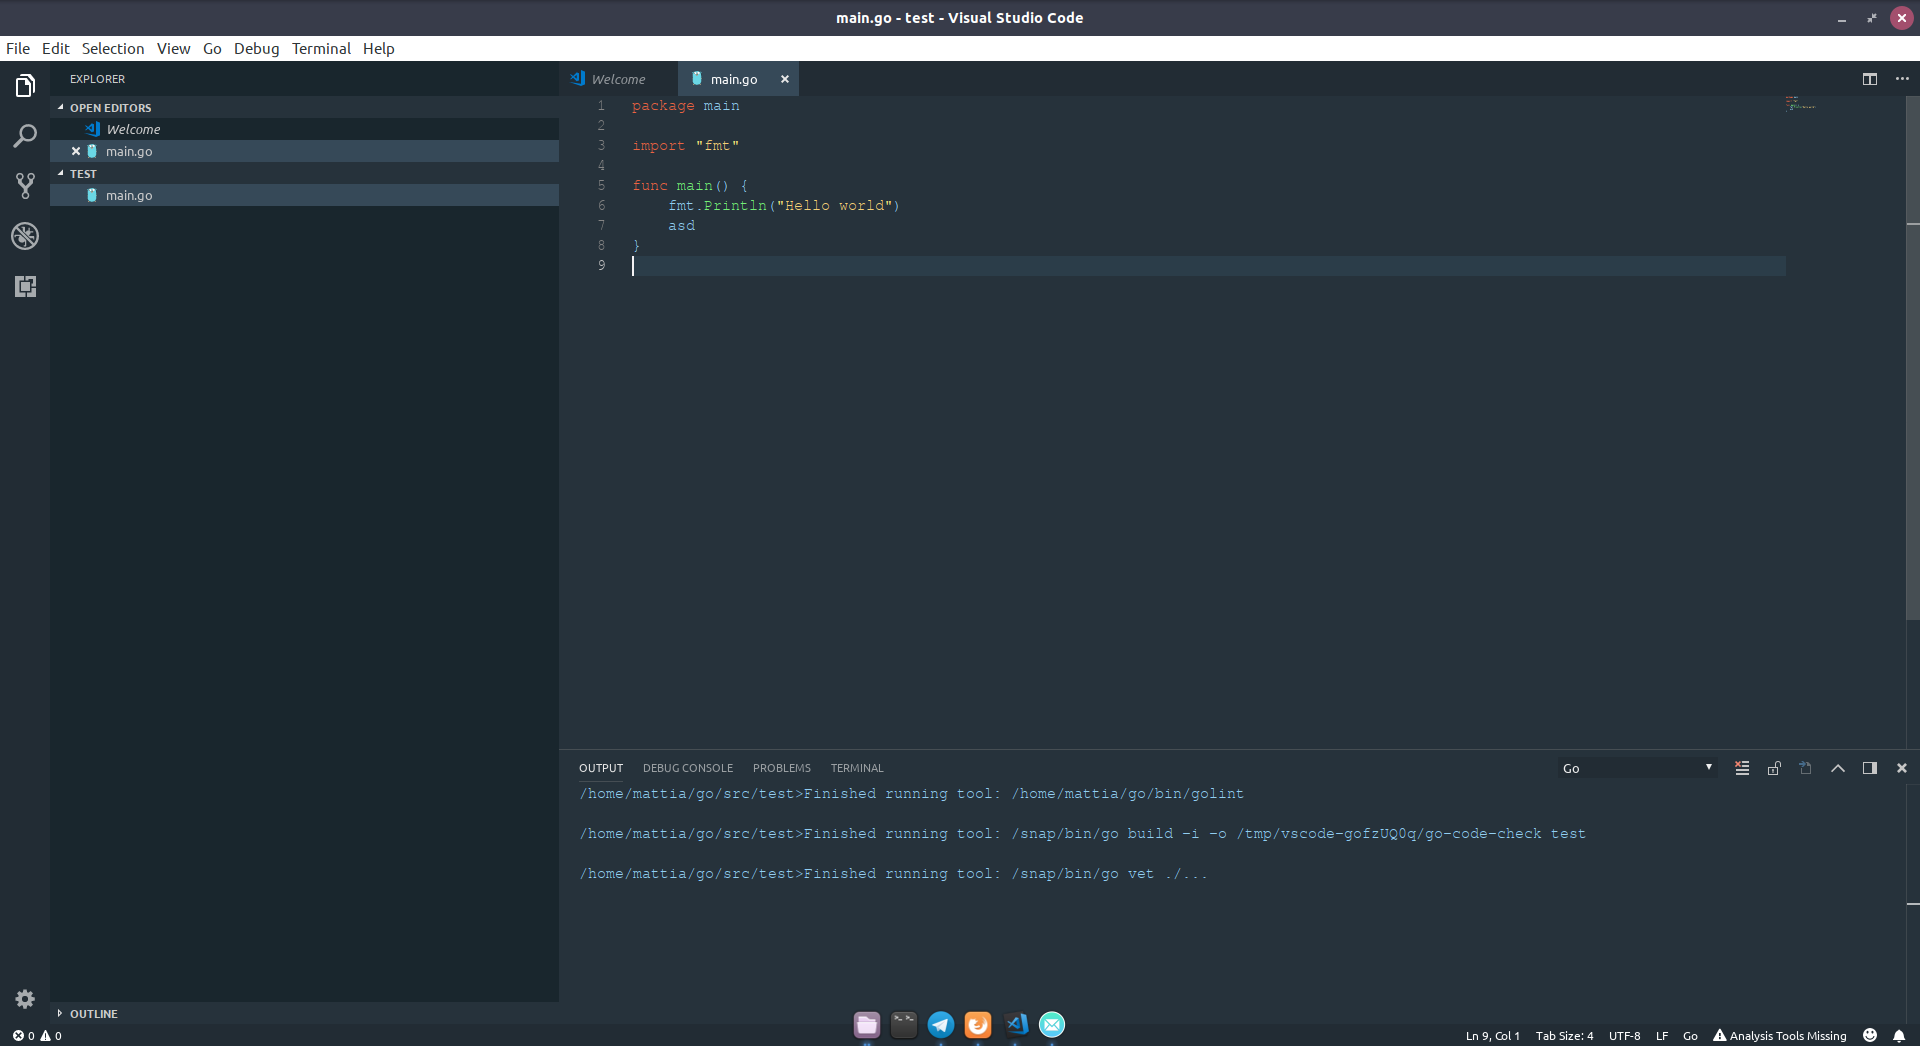Show notifications via the bell icon

point(1900,1036)
